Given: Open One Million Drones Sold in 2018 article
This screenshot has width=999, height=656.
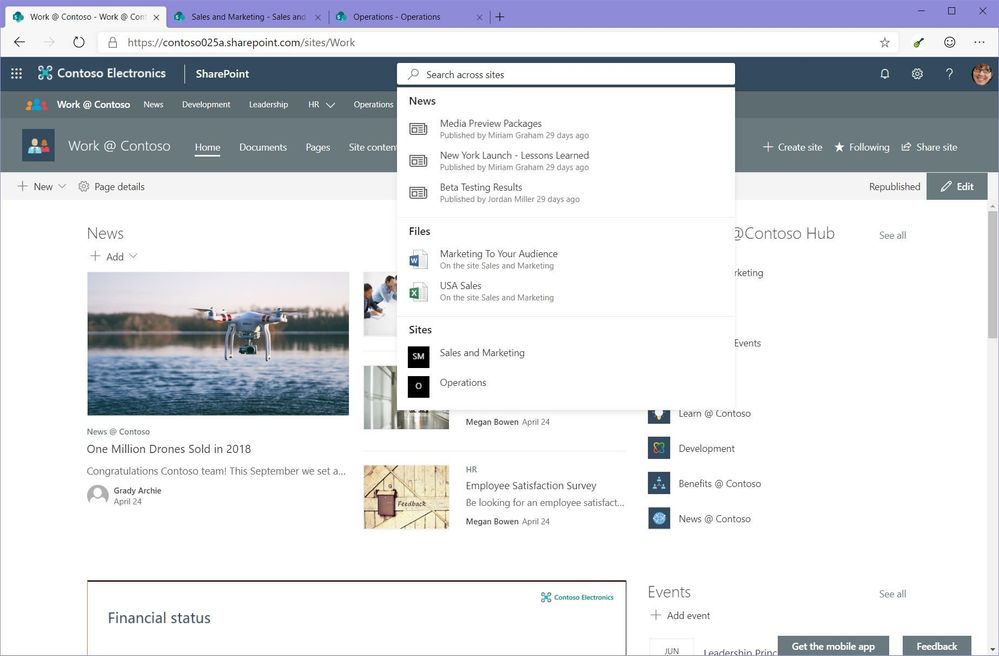Looking at the screenshot, I should [169, 449].
